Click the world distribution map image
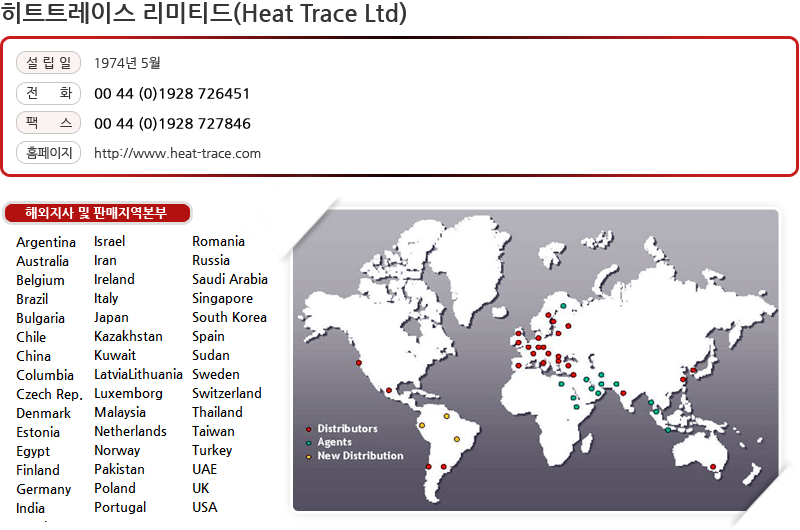Screen dimensions: 800x530 pyautogui.click(x=536, y=360)
